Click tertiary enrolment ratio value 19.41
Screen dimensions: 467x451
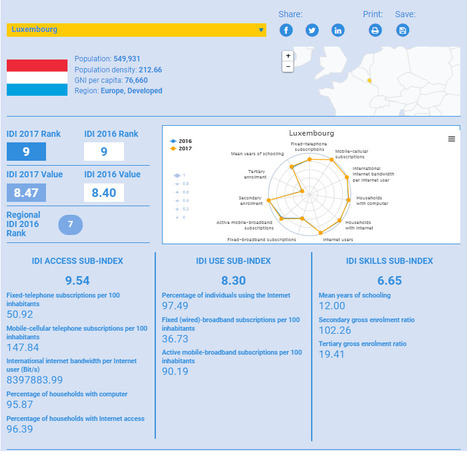[x=332, y=354]
